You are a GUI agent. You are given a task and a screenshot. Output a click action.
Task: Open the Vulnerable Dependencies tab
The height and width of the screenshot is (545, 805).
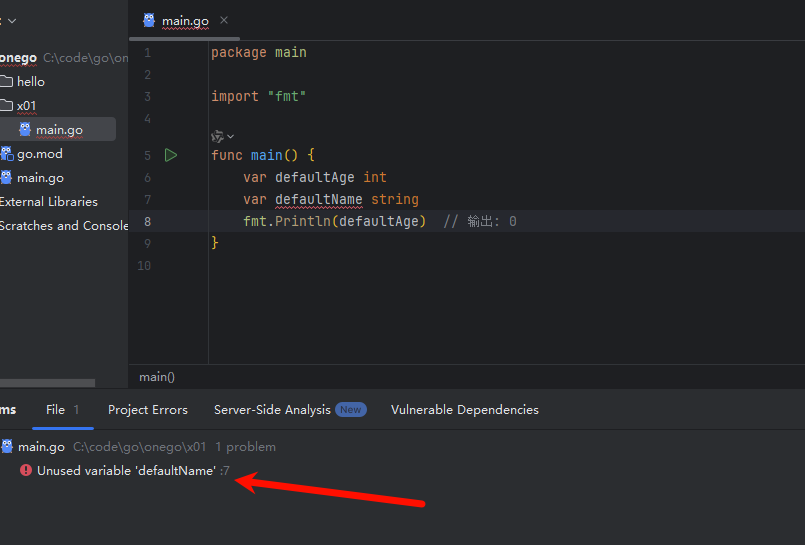(465, 410)
